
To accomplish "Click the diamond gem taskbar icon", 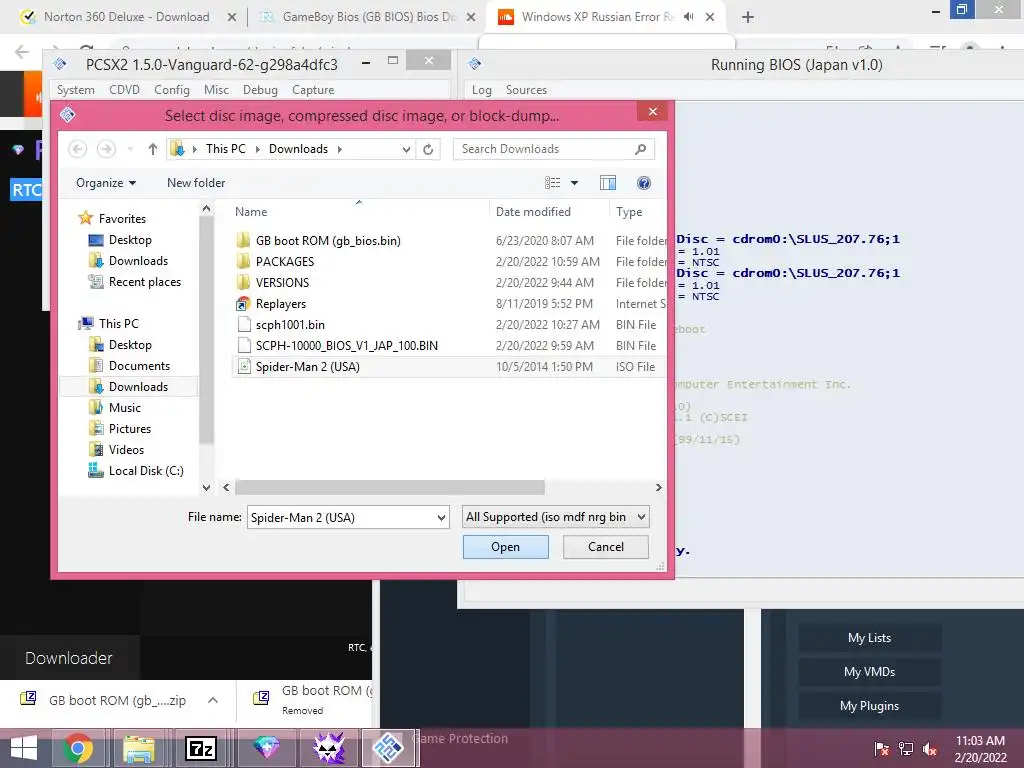I will (x=266, y=748).
